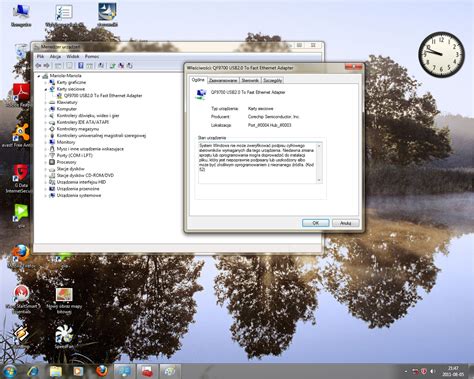Click the taskbar clock showing date

453,371
